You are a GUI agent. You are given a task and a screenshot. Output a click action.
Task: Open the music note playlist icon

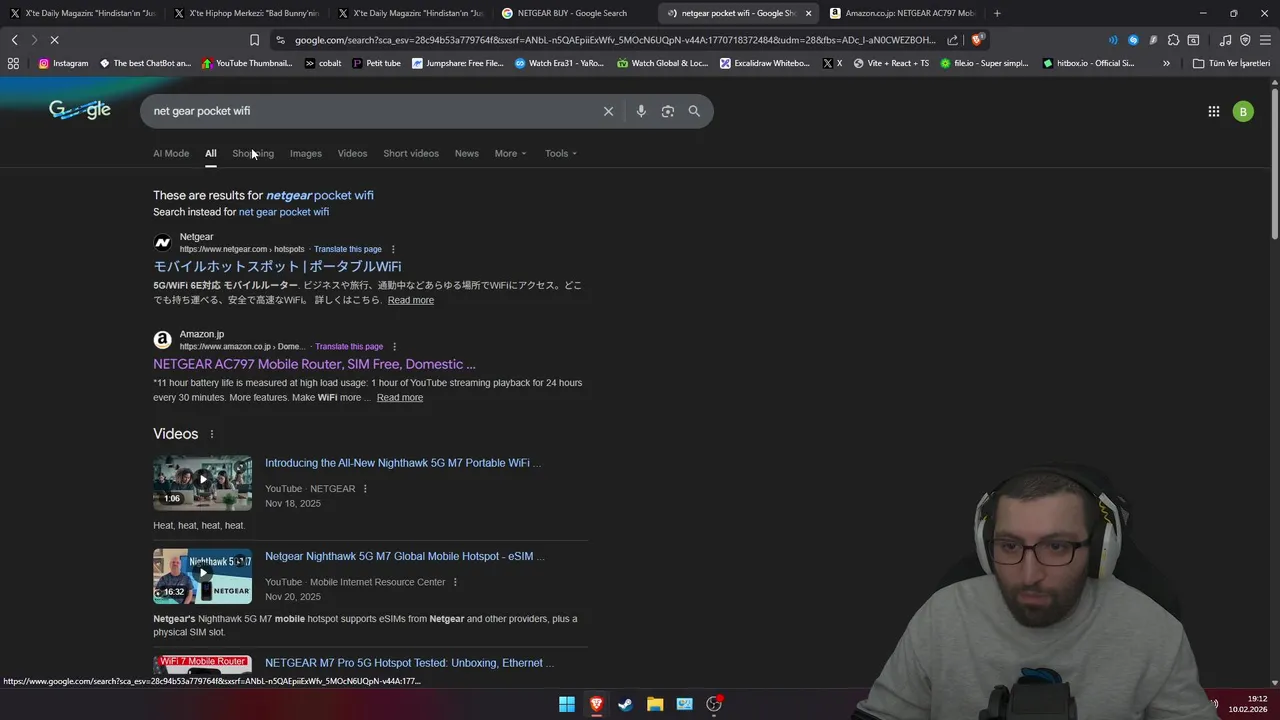pyautogui.click(x=1226, y=40)
